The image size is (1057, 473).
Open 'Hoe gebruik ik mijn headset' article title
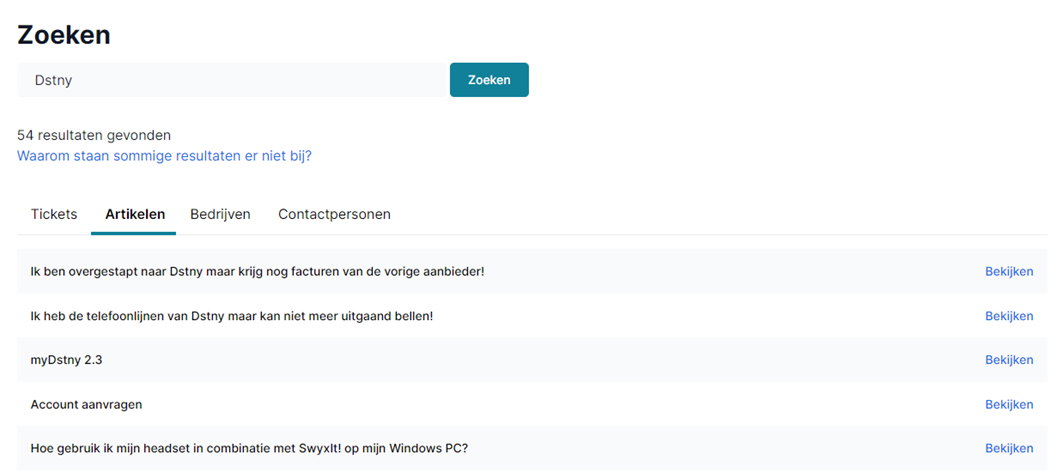249,448
